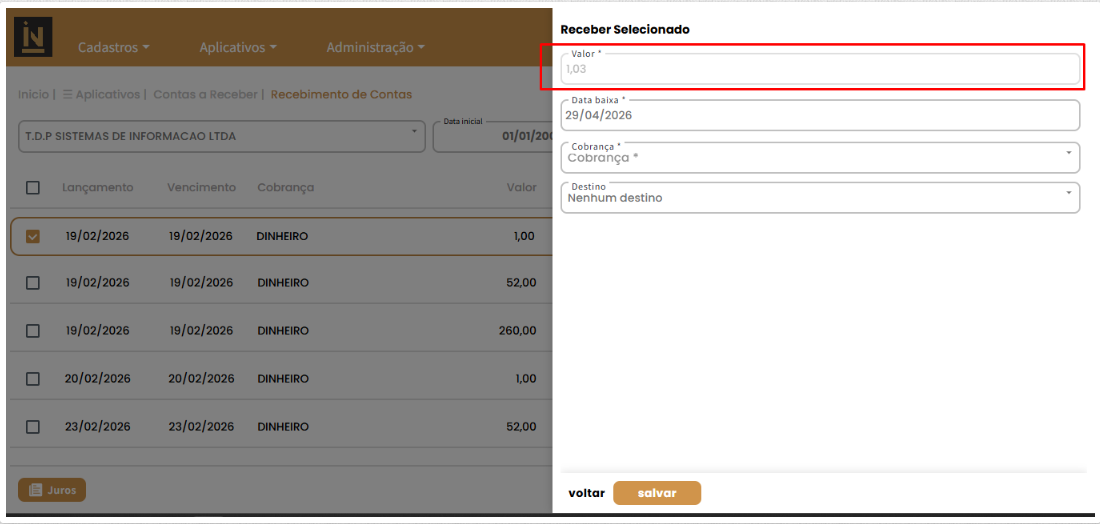Viewport: 1100px width, 524px height.
Task: Click the list icon before Aplicativos breadcrumb
Action: (x=68, y=94)
